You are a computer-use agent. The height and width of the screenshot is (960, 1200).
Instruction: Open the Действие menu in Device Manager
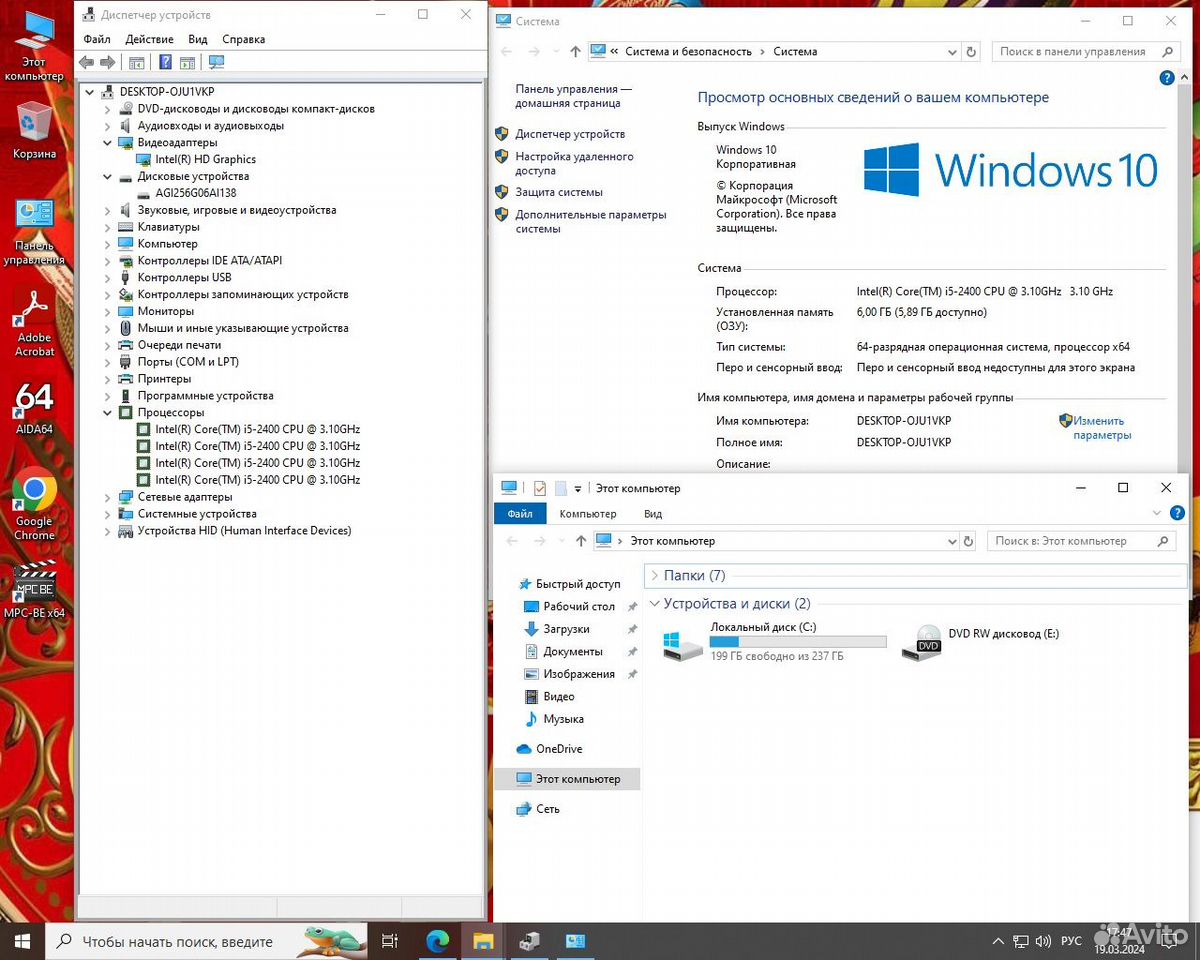pyautogui.click(x=150, y=39)
